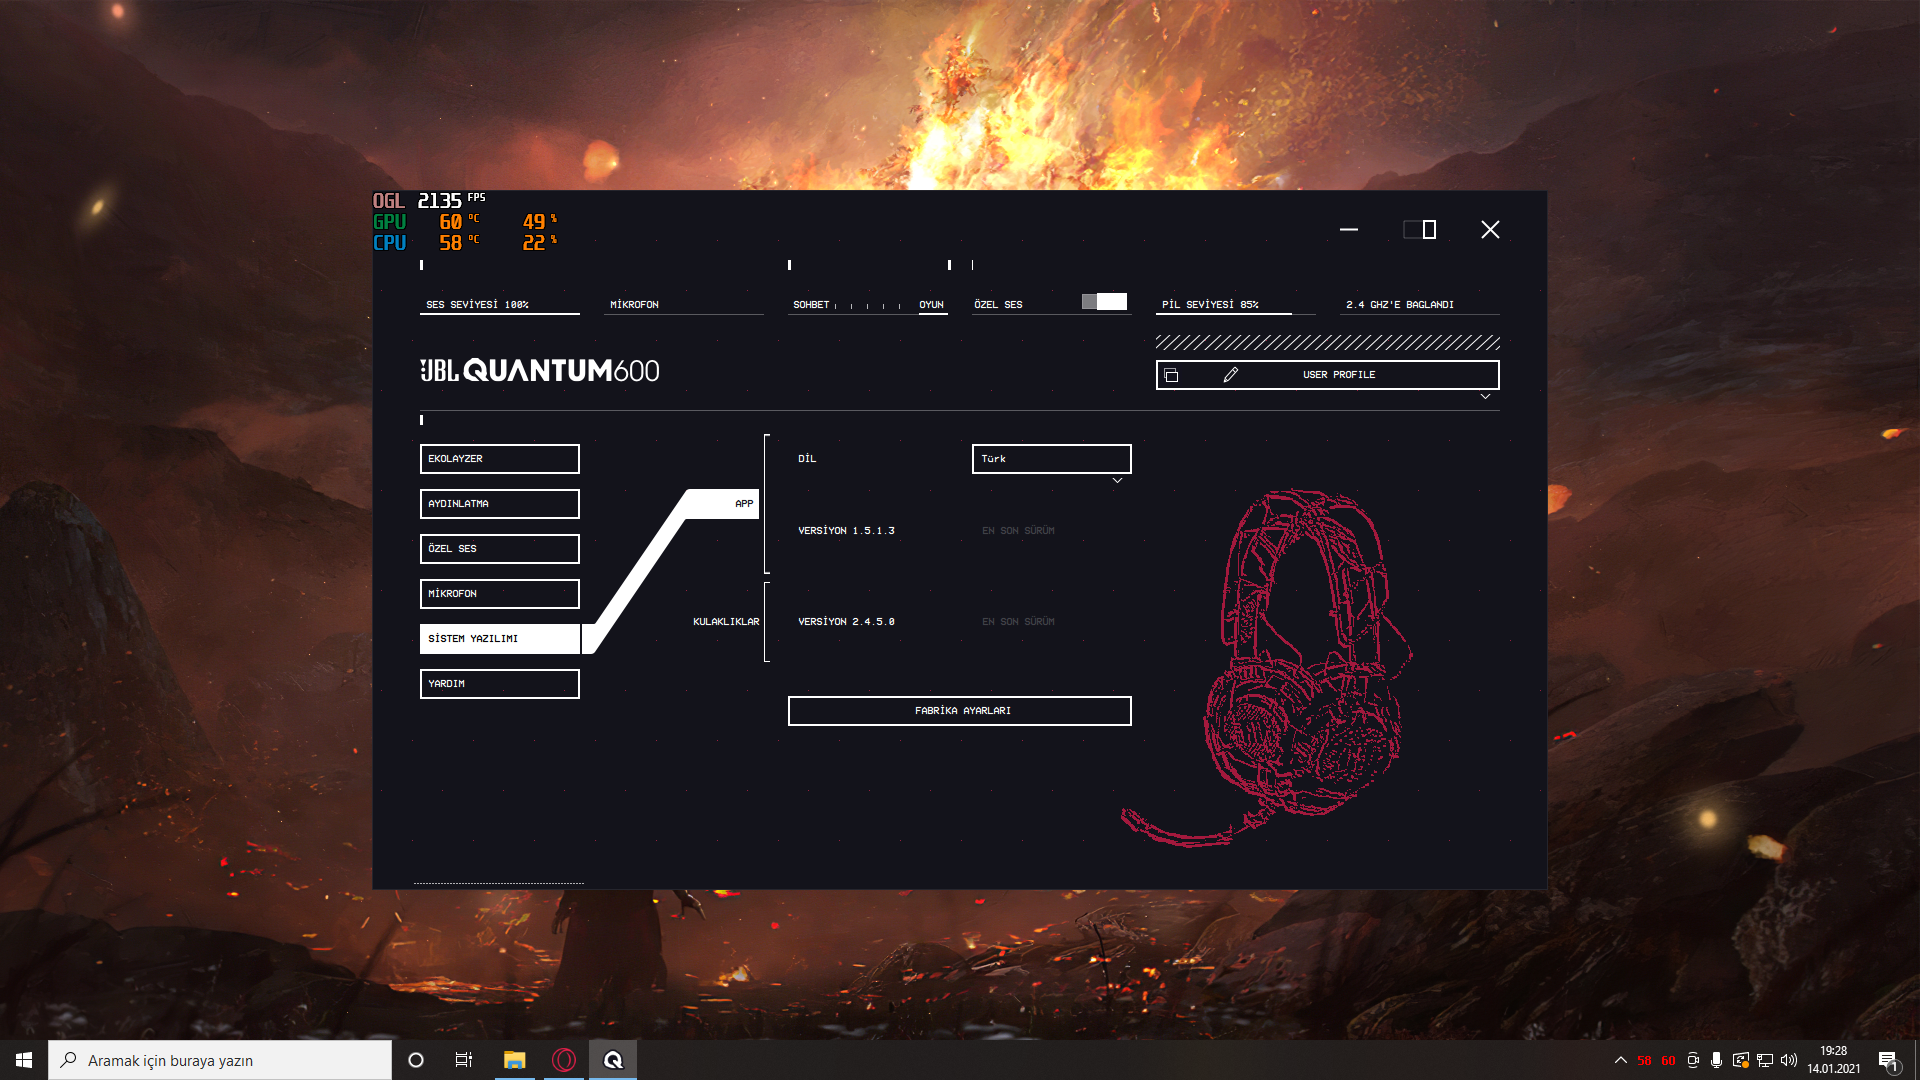The image size is (1920, 1080).
Task: Open the Dil language dropdown showing Türk
Action: pos(1051,459)
